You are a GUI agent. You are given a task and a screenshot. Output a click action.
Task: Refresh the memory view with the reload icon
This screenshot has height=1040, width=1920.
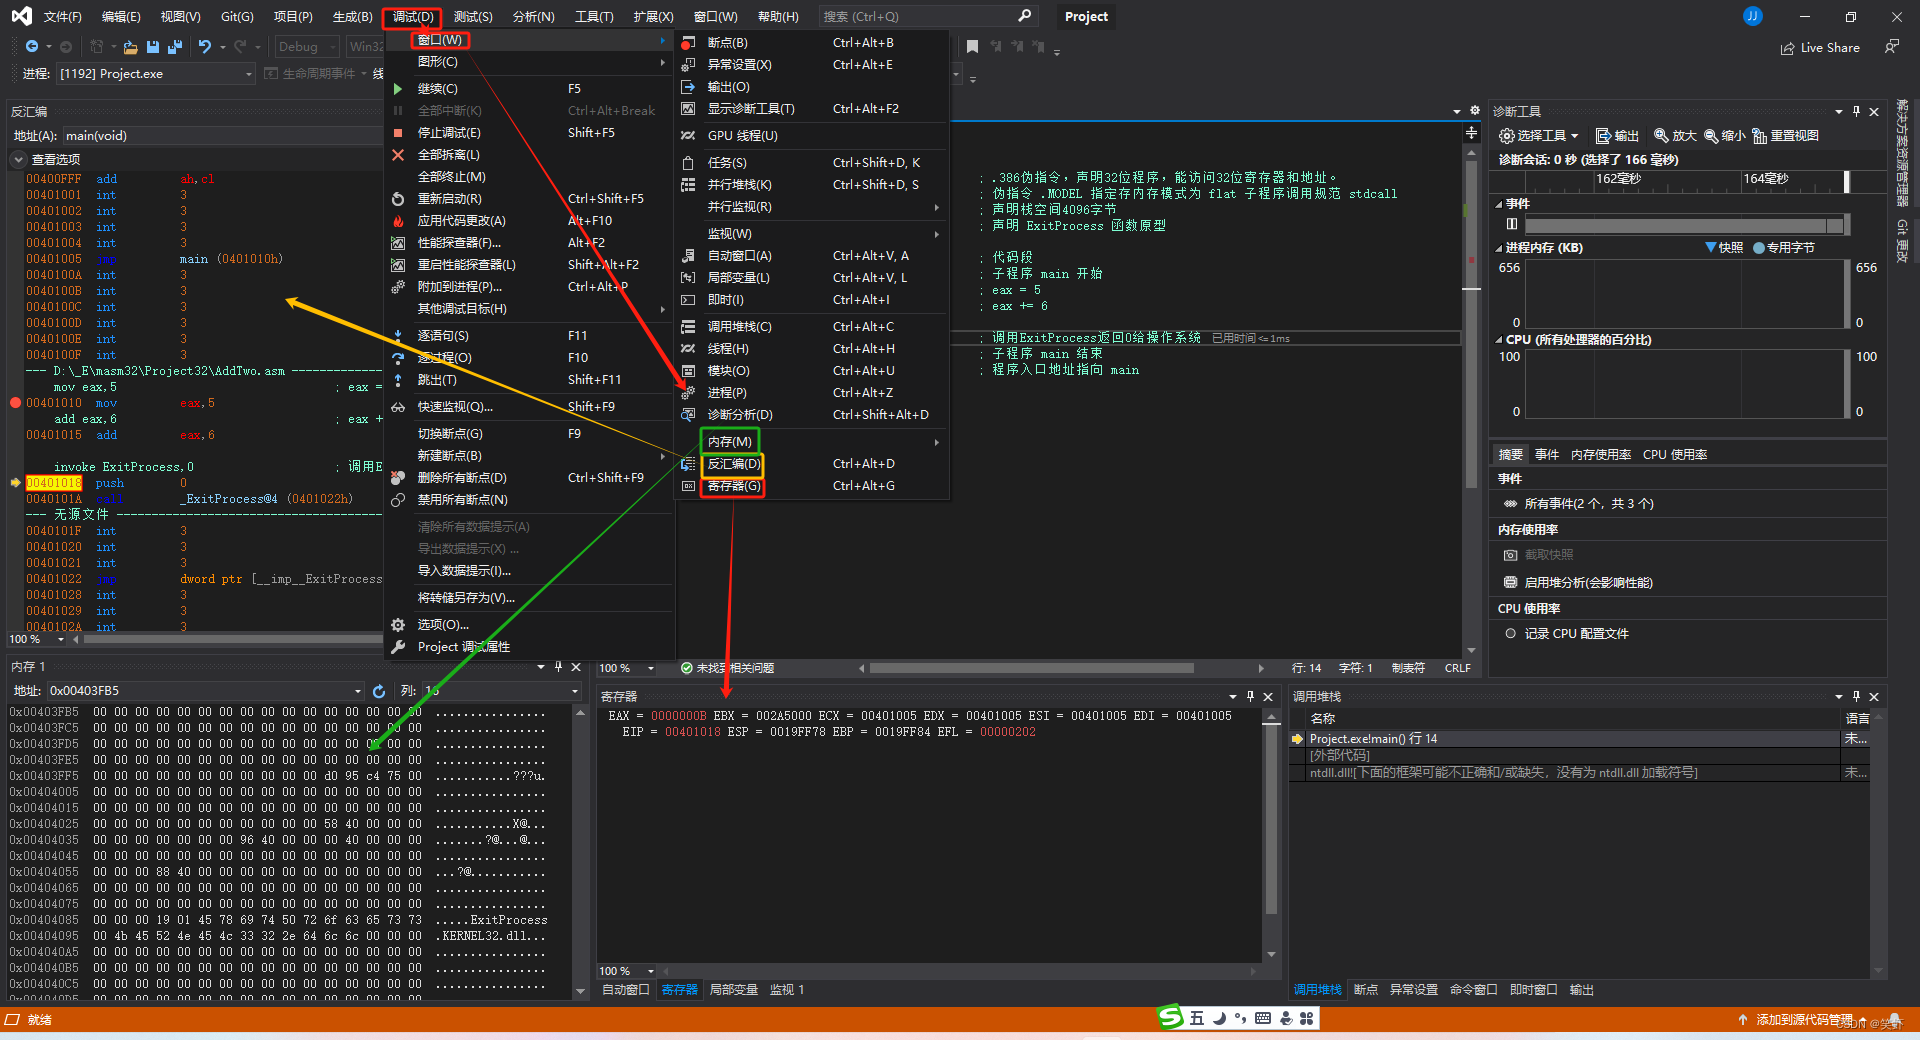(379, 691)
